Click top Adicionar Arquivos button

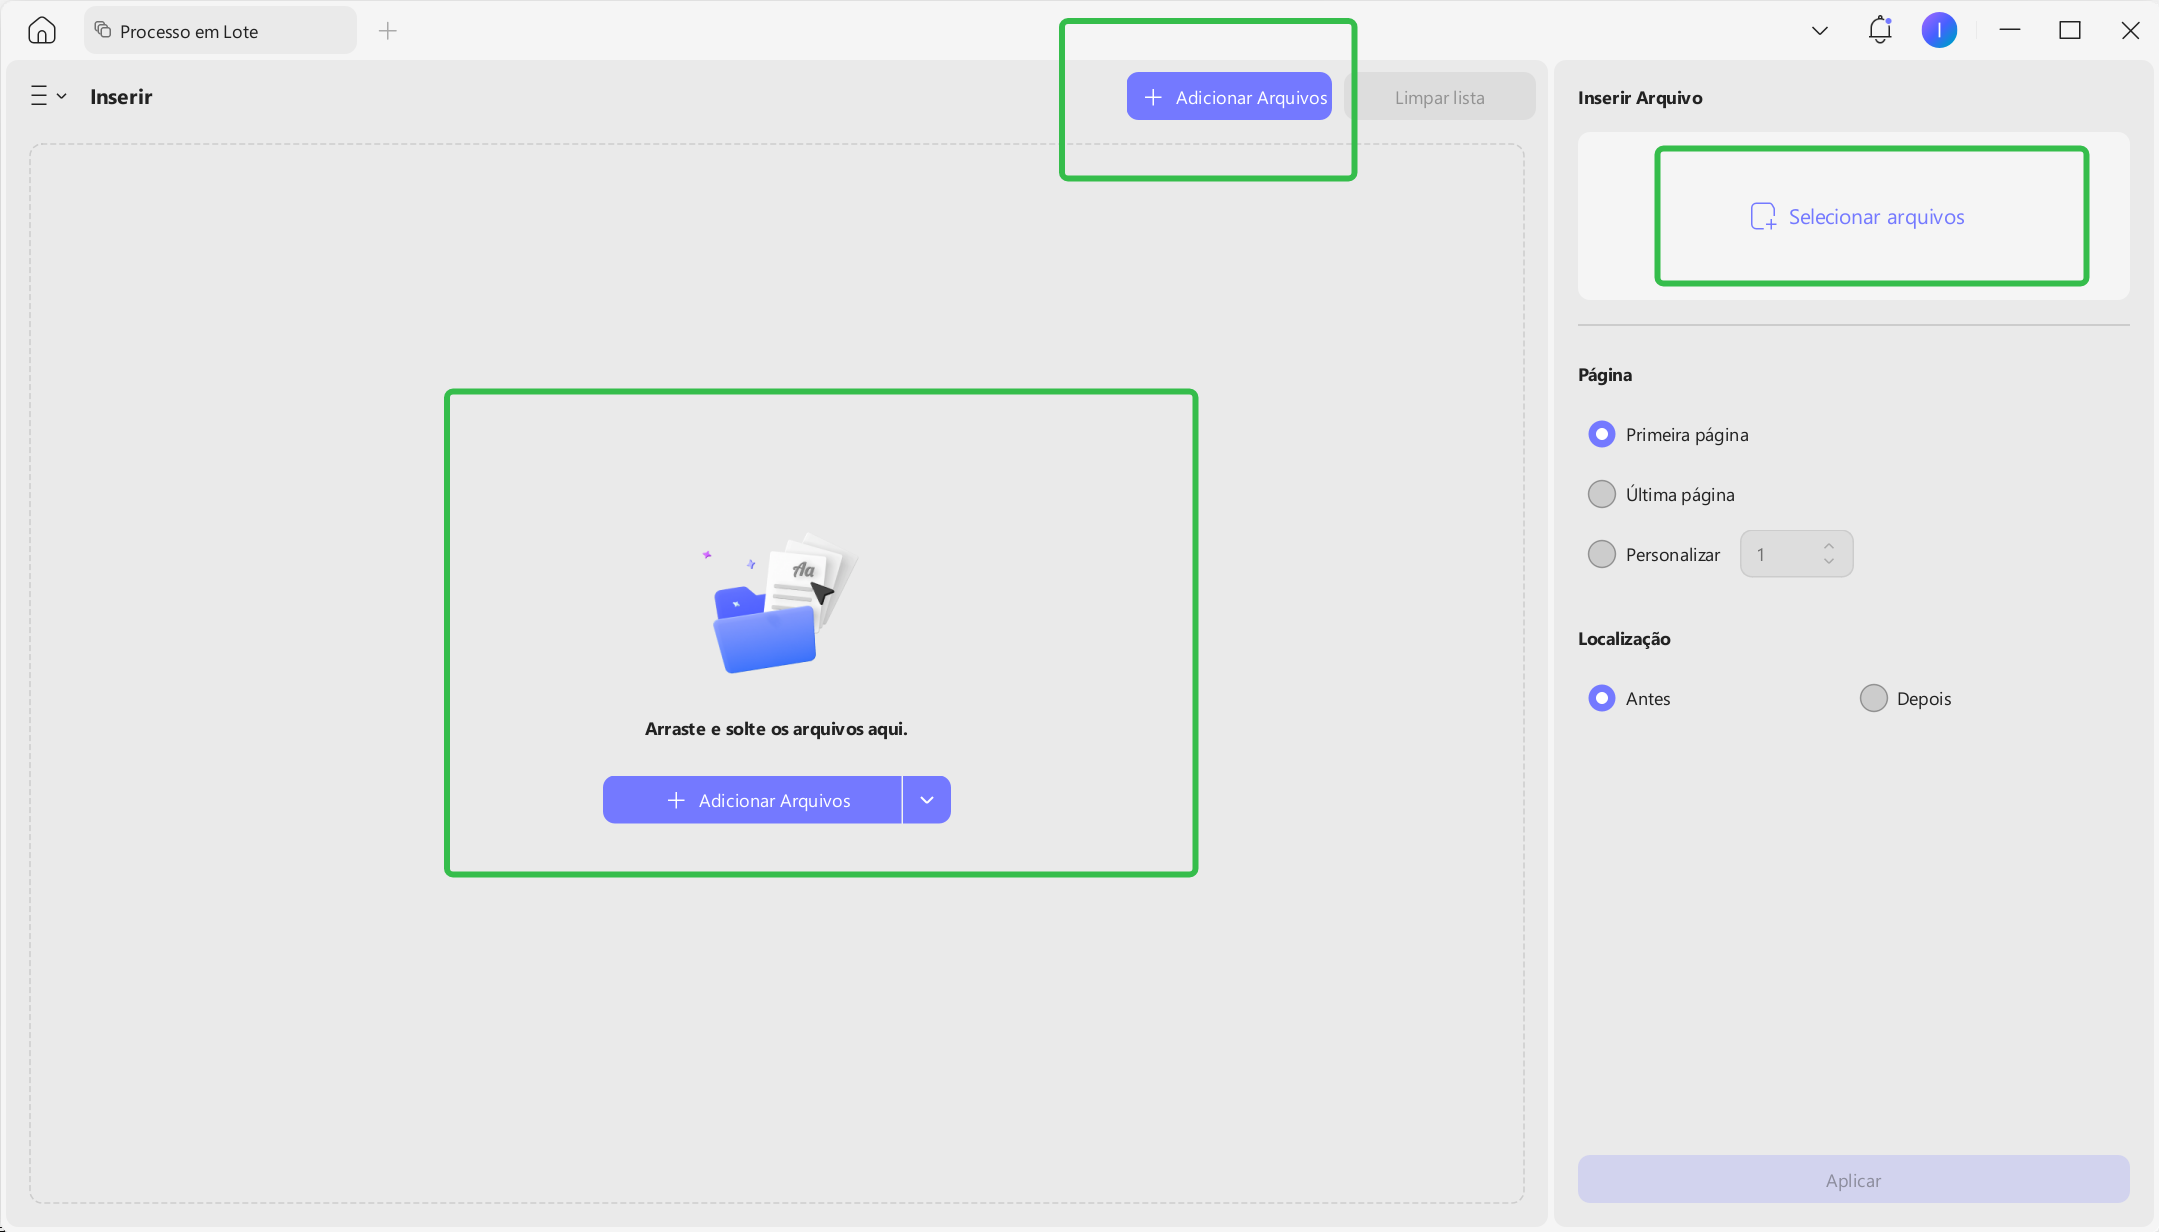(1229, 97)
